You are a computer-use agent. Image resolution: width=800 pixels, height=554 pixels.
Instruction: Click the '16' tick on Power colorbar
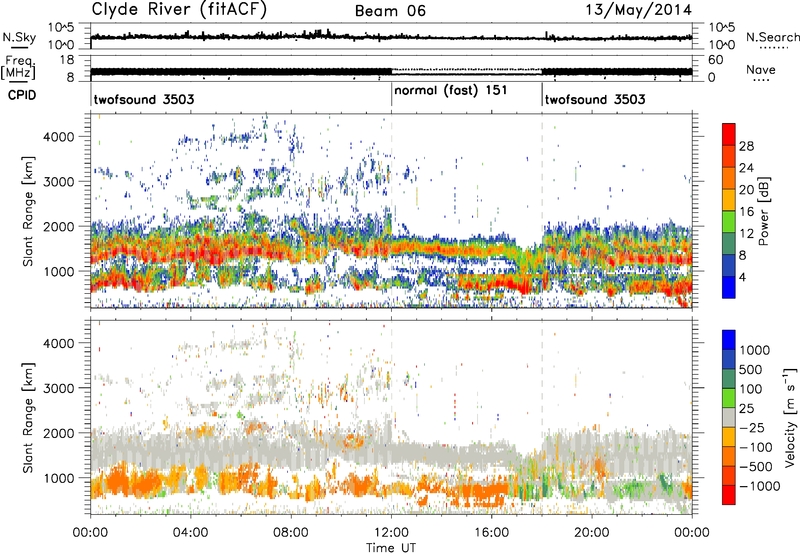pyautogui.click(x=746, y=212)
